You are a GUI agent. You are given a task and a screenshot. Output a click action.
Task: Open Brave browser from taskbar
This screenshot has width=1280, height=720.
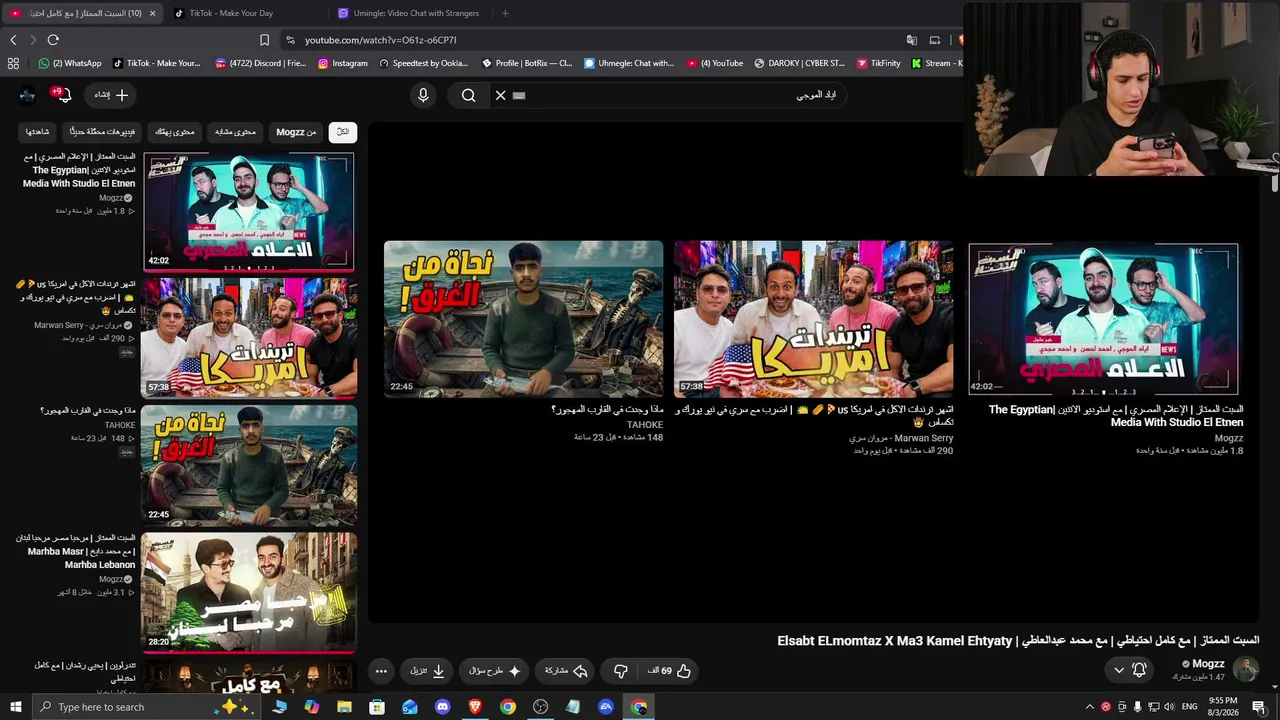(475, 707)
